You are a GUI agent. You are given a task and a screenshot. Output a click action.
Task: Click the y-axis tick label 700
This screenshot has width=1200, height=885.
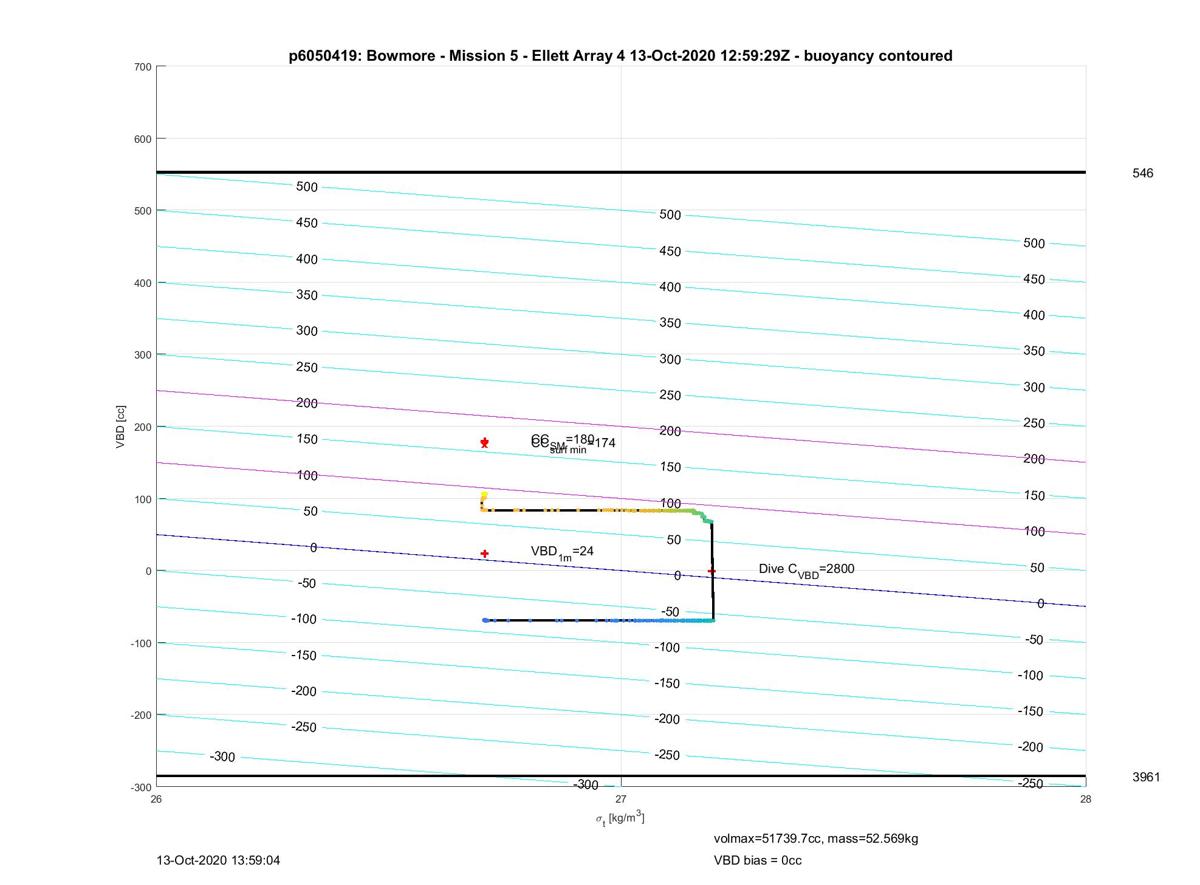coord(141,67)
